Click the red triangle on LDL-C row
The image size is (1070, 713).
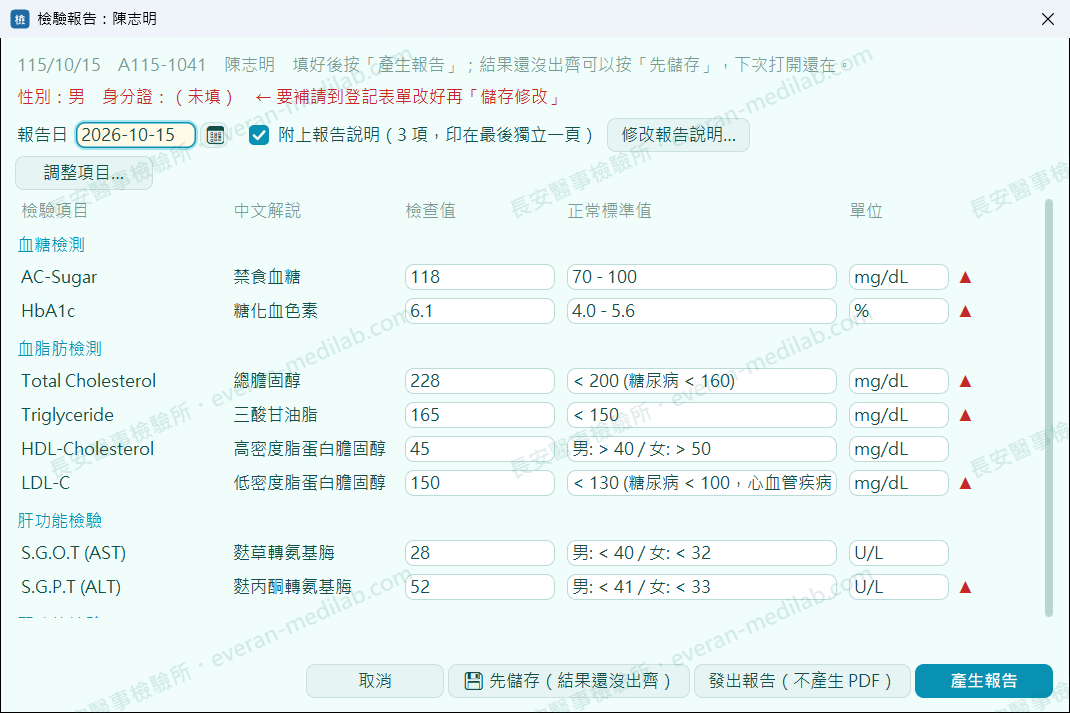[x=965, y=484]
